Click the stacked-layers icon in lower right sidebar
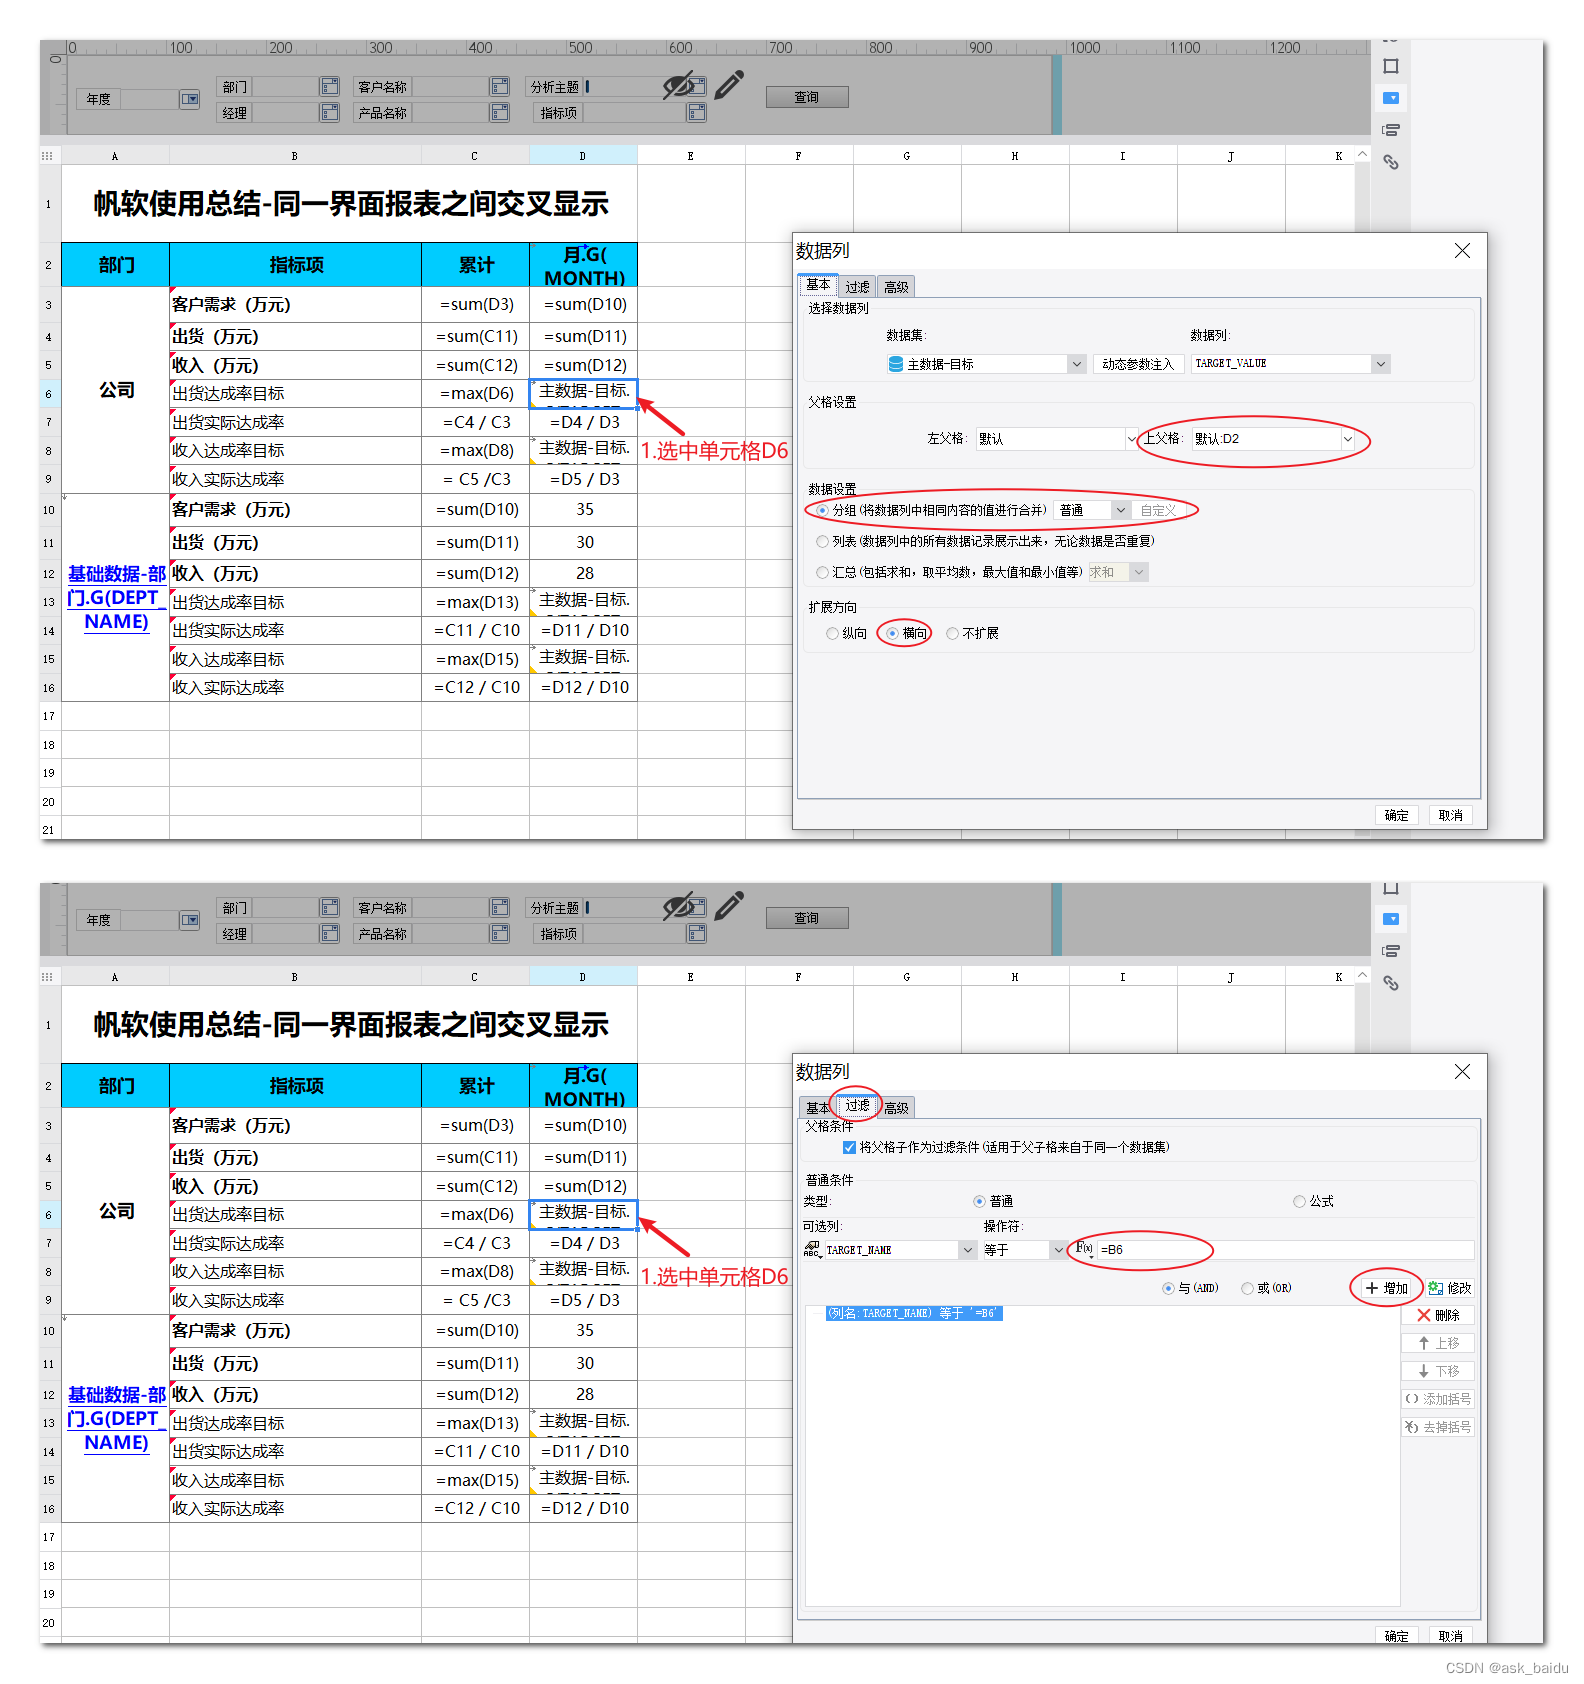The width and height of the screenshot is (1584, 1684). point(1390,951)
